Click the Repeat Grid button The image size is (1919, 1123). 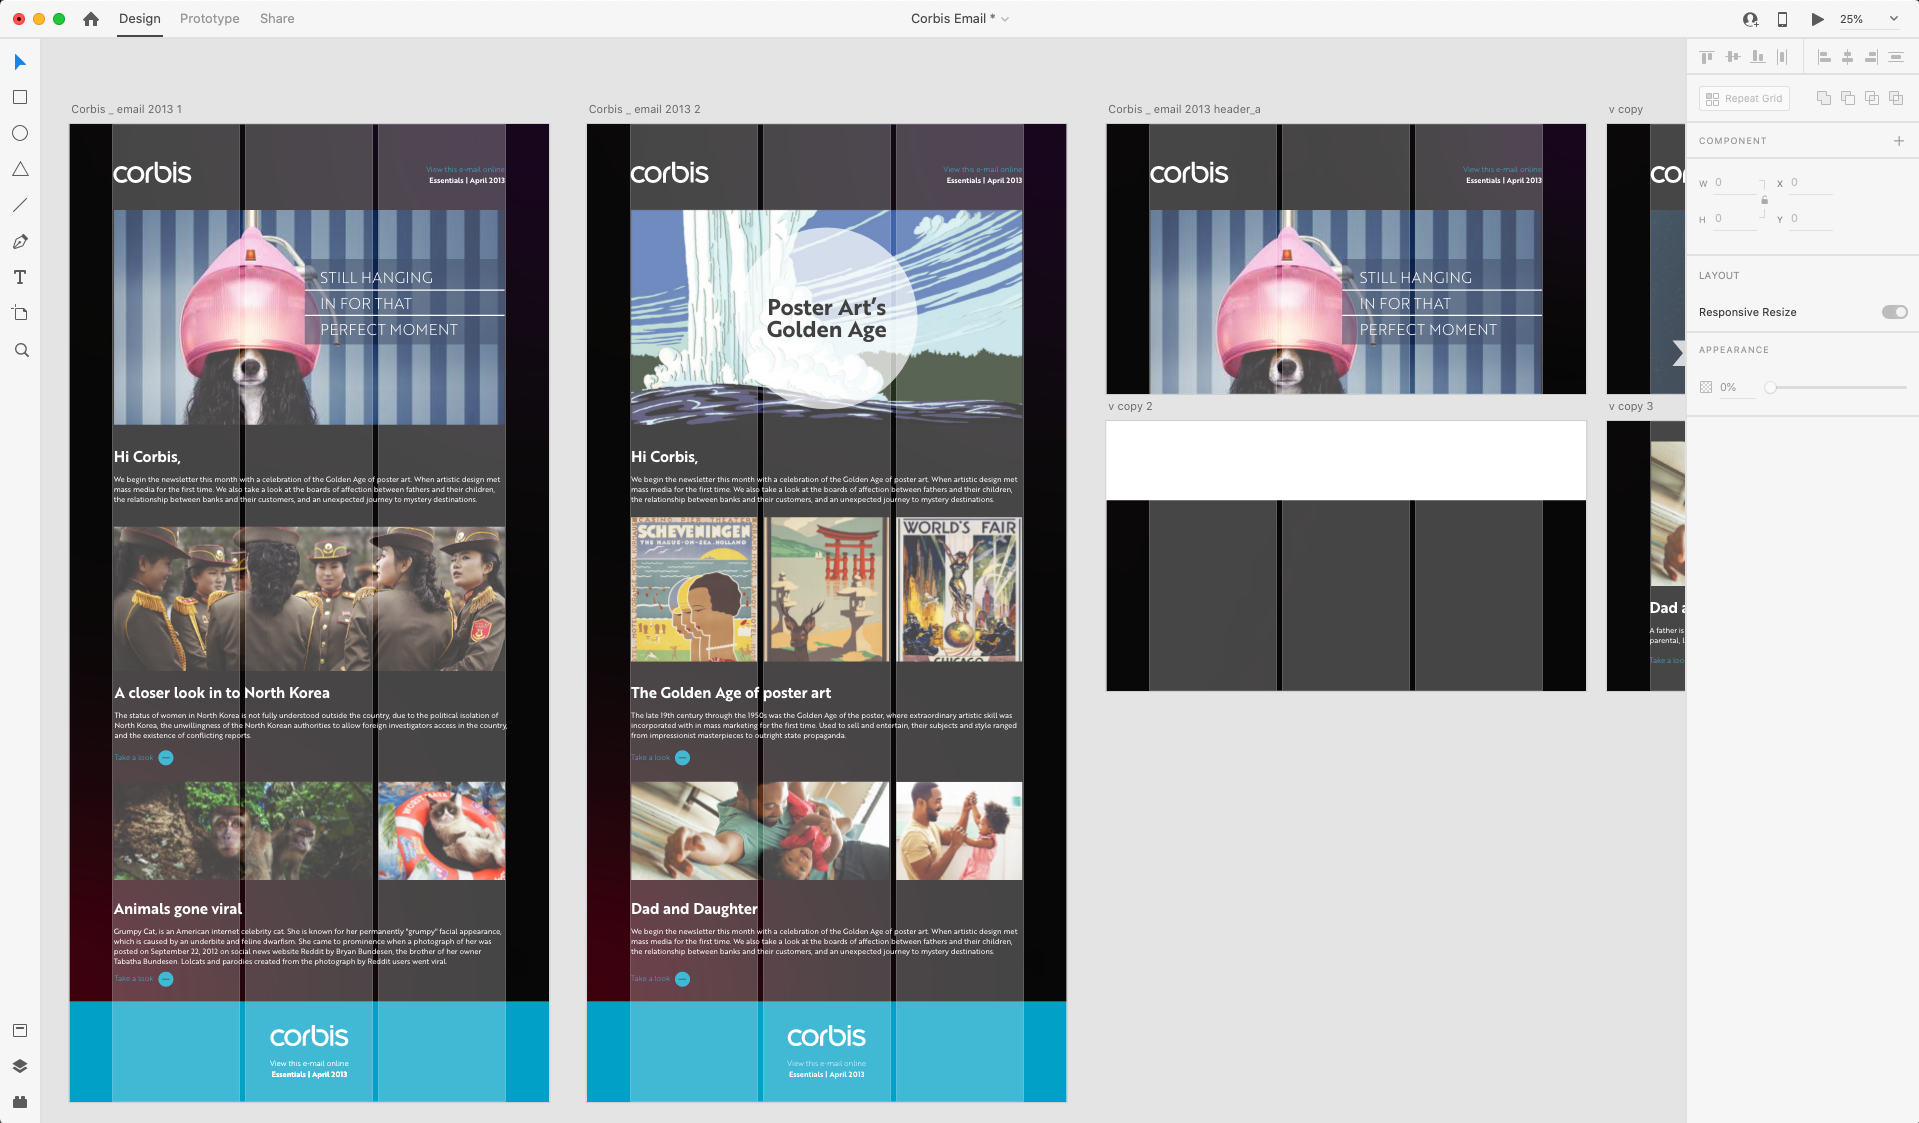pos(1744,98)
